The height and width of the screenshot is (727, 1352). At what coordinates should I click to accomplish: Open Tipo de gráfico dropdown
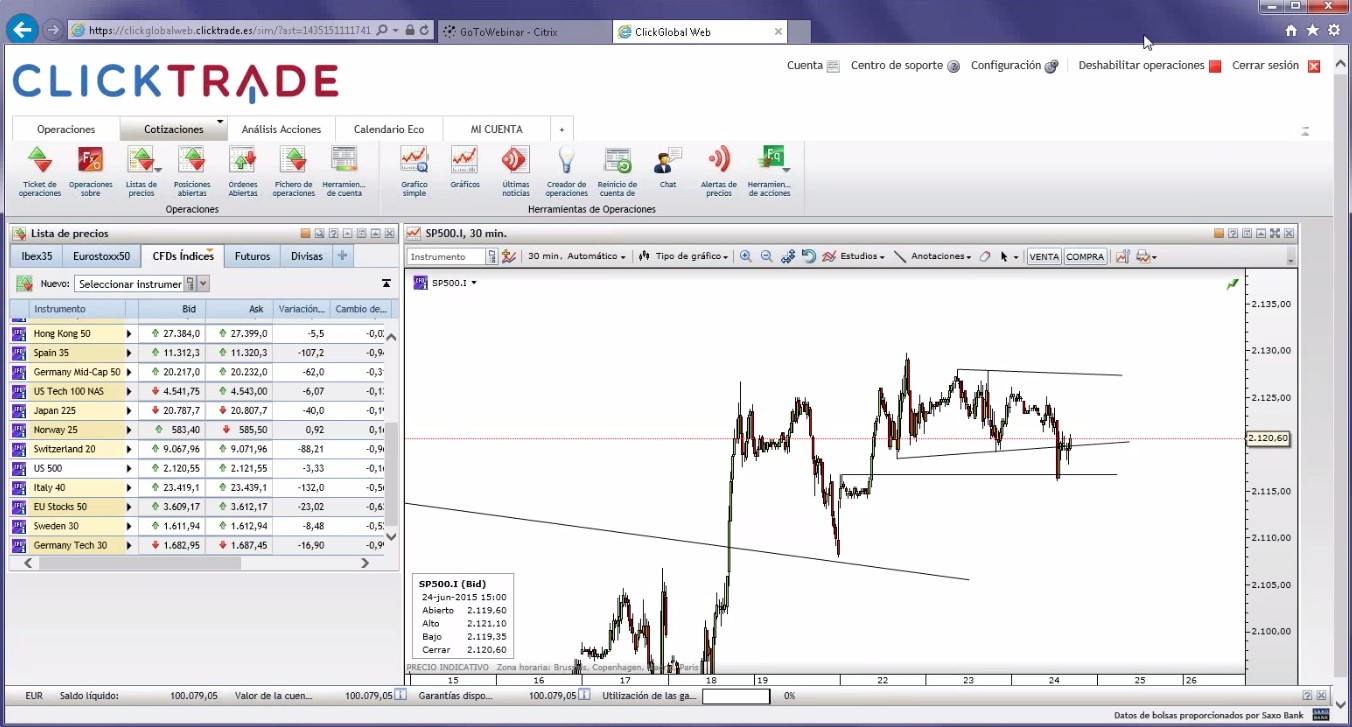pos(683,257)
